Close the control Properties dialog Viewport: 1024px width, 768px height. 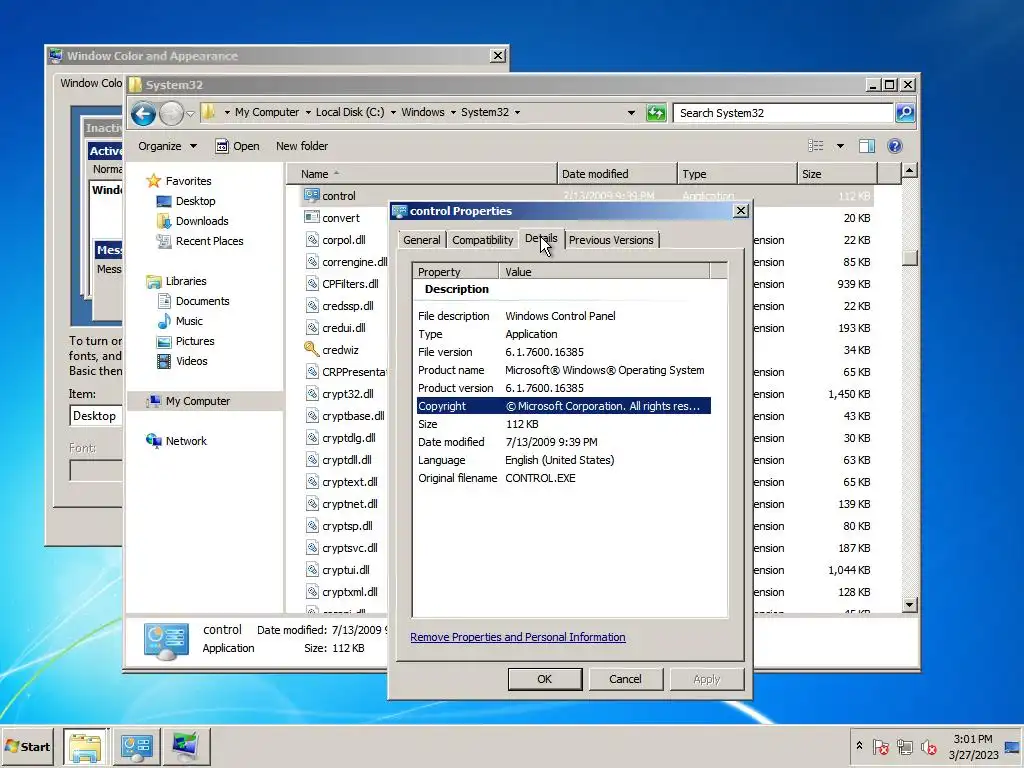coord(741,210)
